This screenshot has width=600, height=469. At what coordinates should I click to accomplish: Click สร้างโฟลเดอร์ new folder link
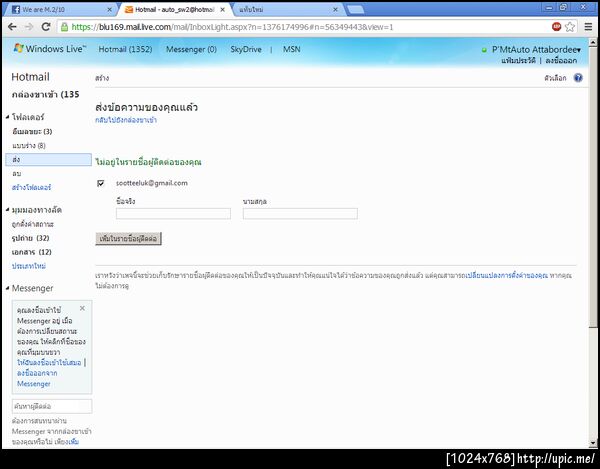(x=31, y=187)
